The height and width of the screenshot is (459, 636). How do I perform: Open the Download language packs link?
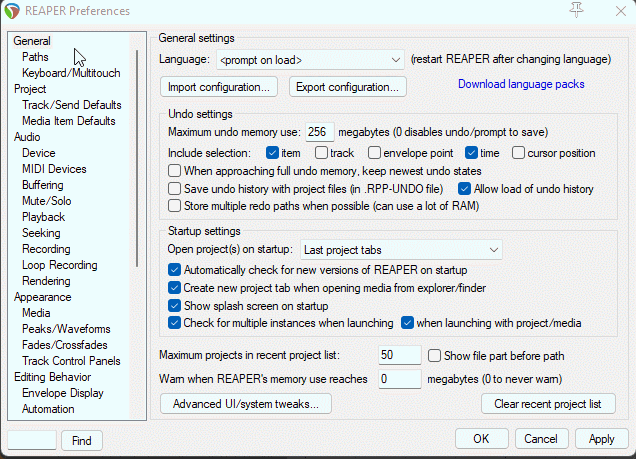point(521,84)
